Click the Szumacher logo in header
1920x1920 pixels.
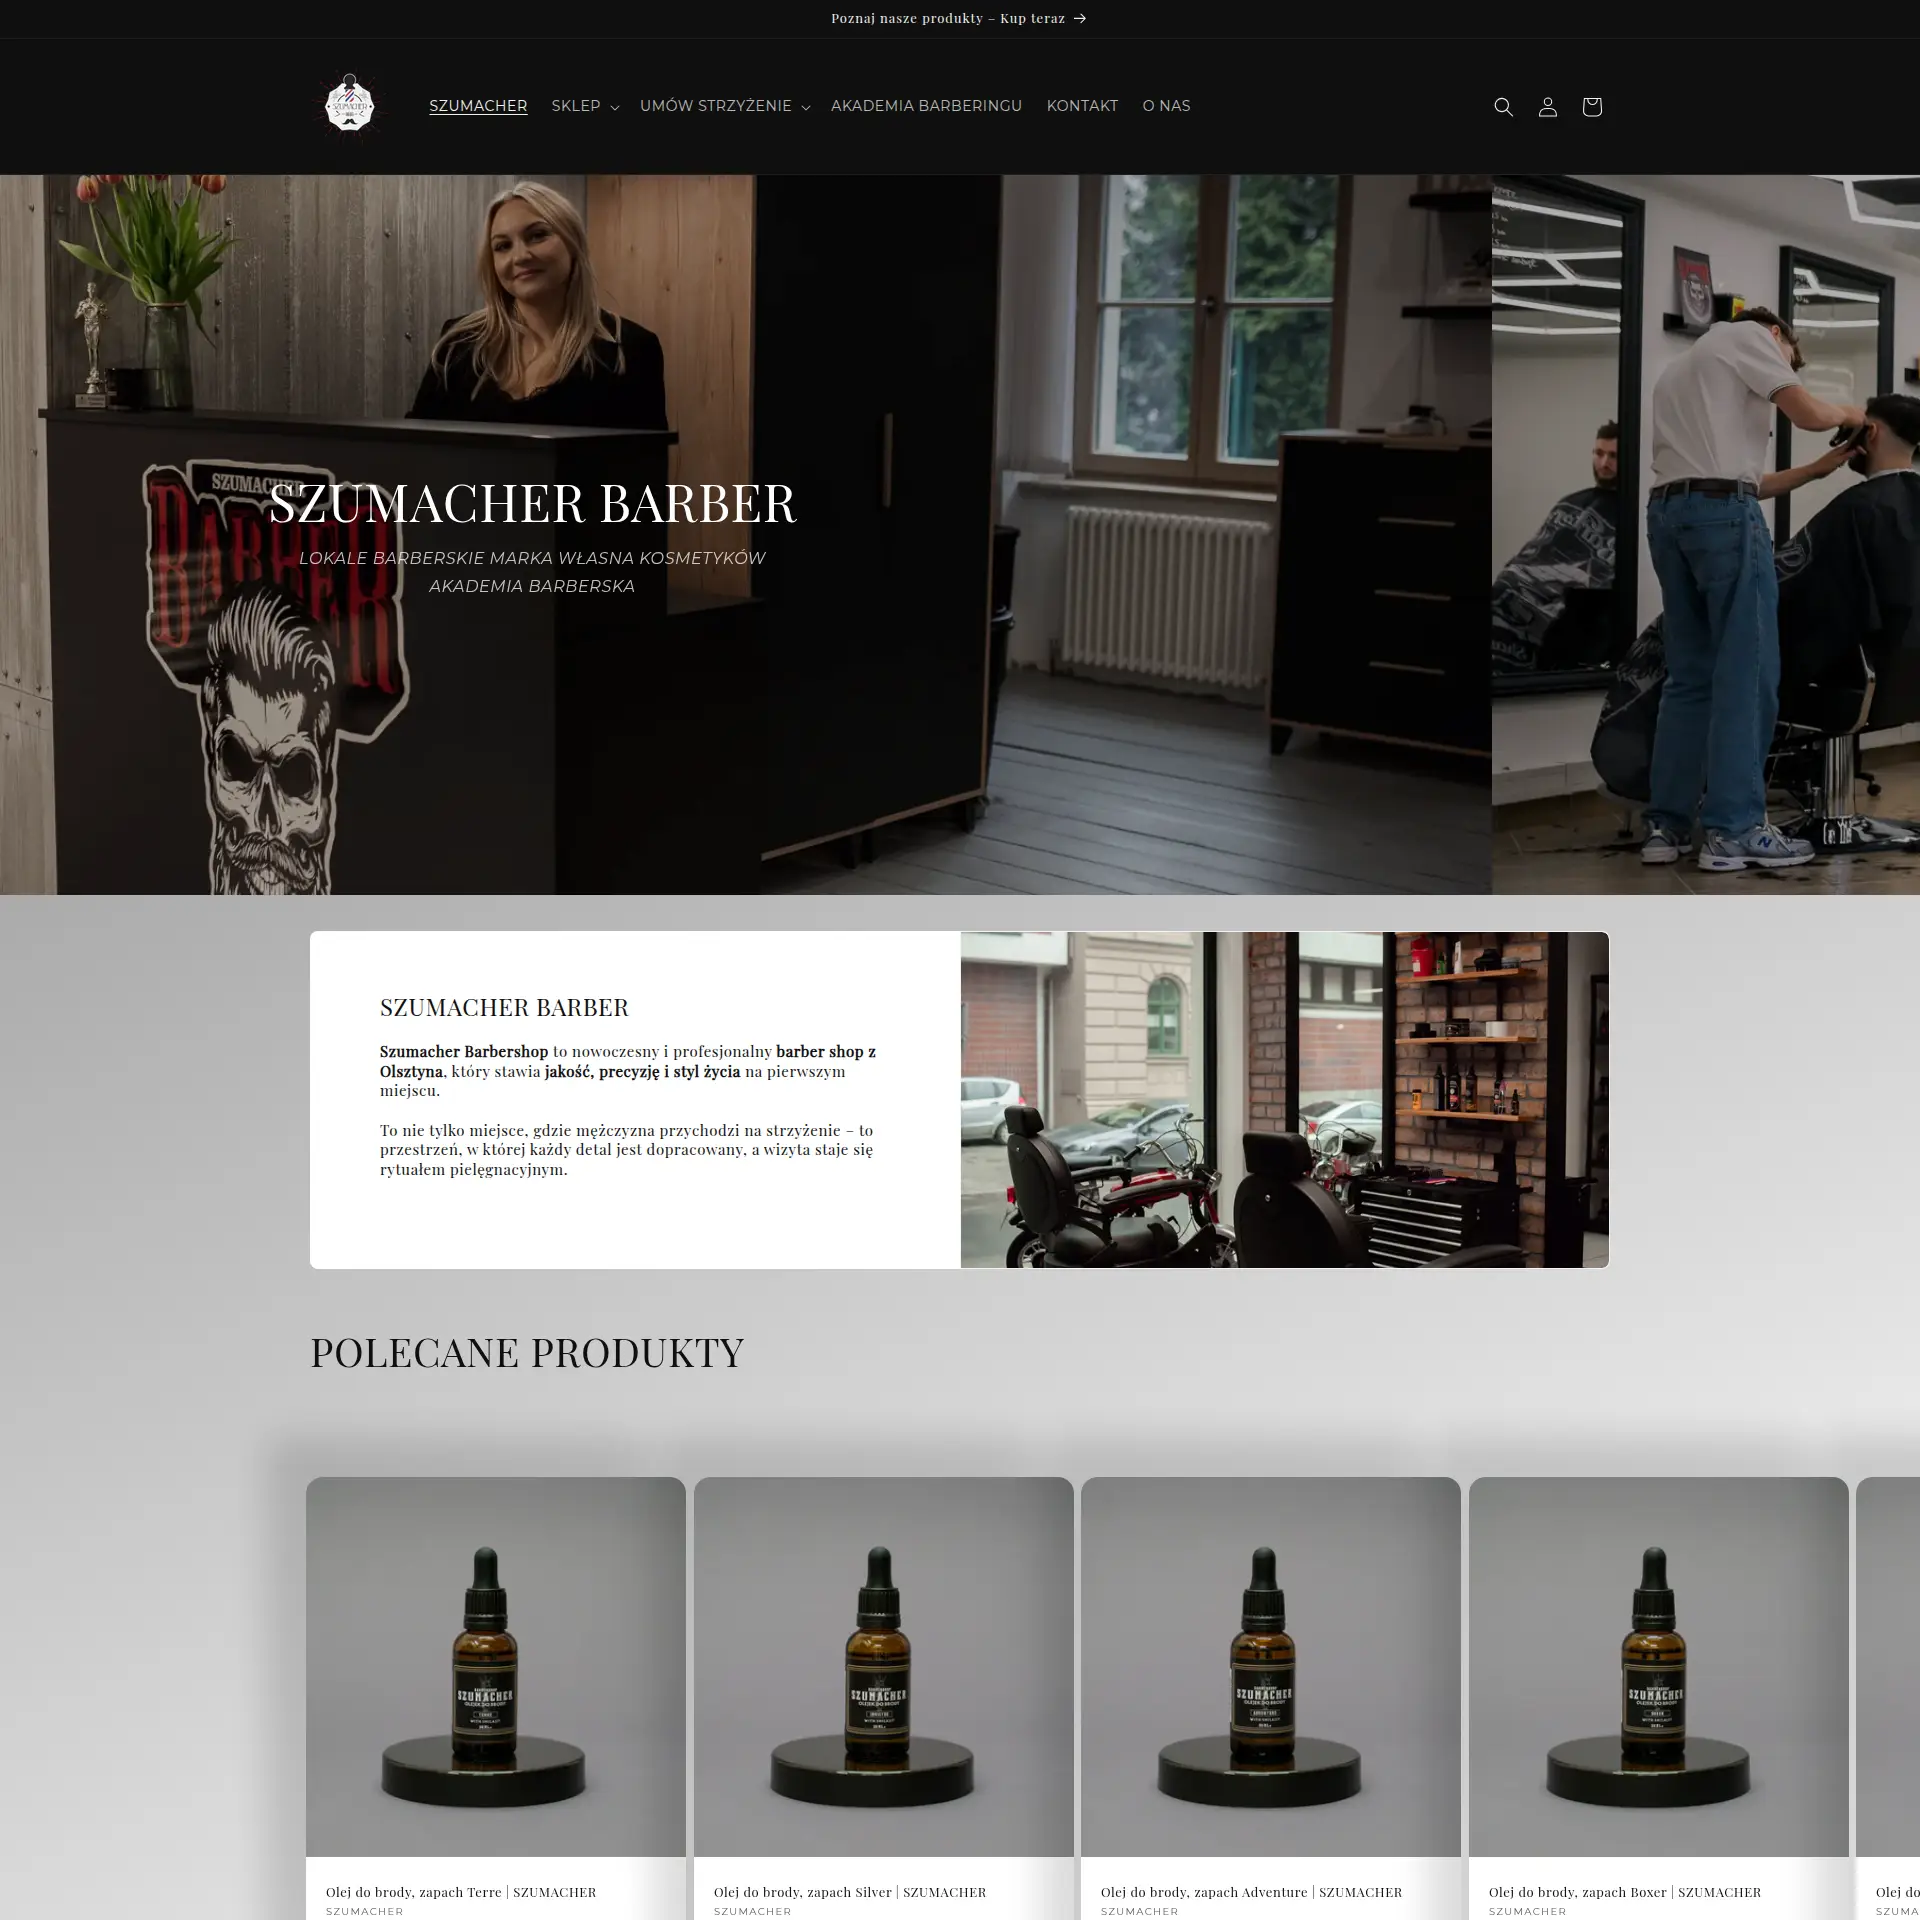[x=350, y=106]
